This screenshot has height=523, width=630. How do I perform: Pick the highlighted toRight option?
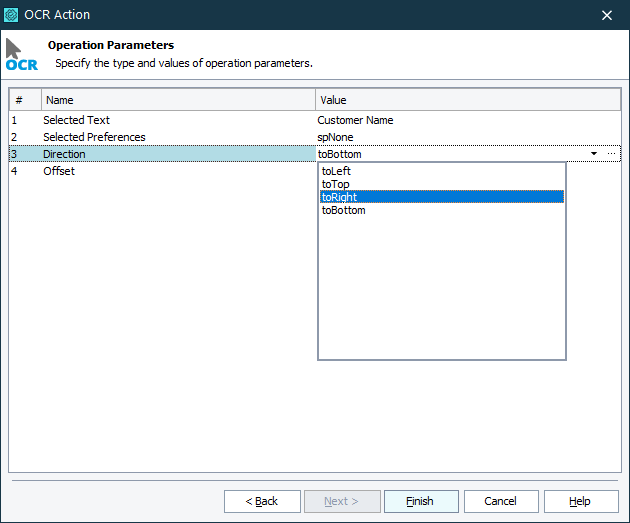point(339,197)
